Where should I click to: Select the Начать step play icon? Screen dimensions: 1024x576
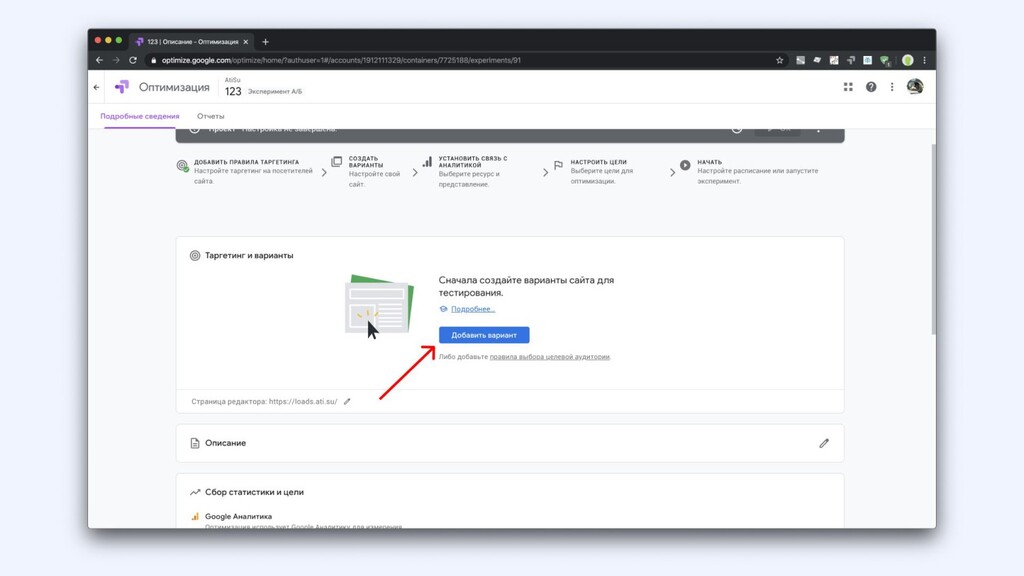(x=684, y=165)
